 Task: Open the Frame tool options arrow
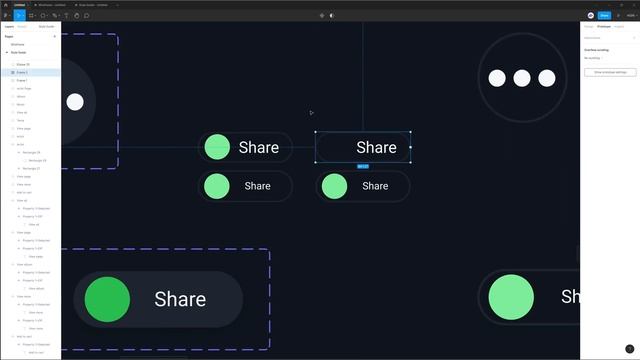coord(36,16)
